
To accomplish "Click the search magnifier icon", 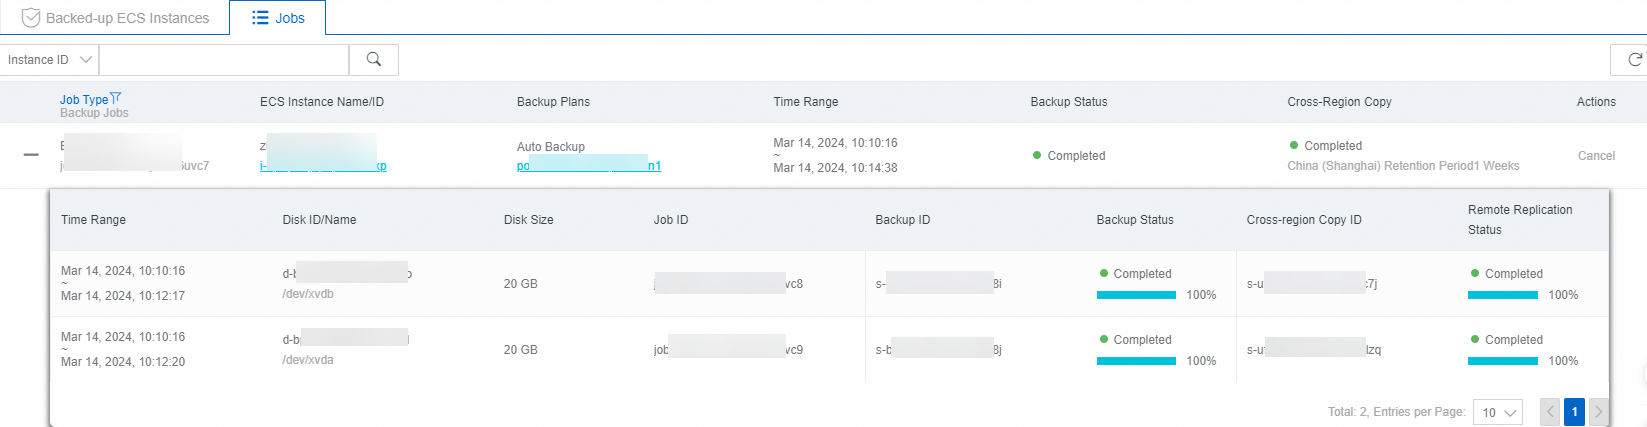I will click(x=374, y=60).
